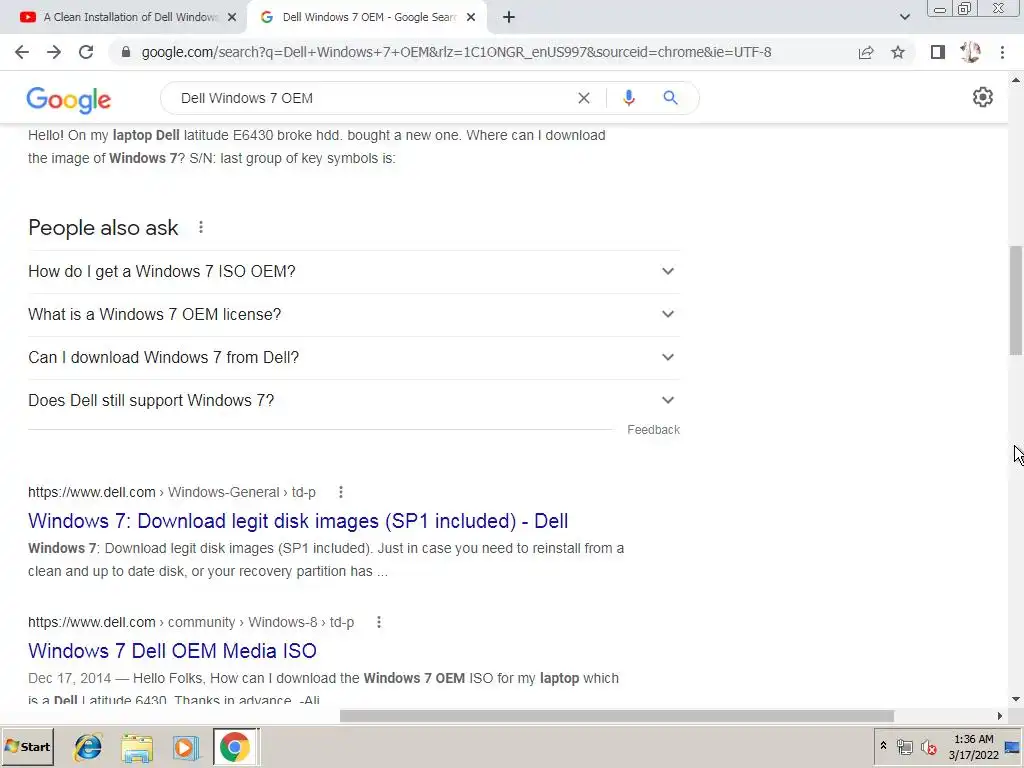Click the dell.com community Windows-8 breadcrumb URL
The height and width of the screenshot is (768, 1024).
(191, 622)
